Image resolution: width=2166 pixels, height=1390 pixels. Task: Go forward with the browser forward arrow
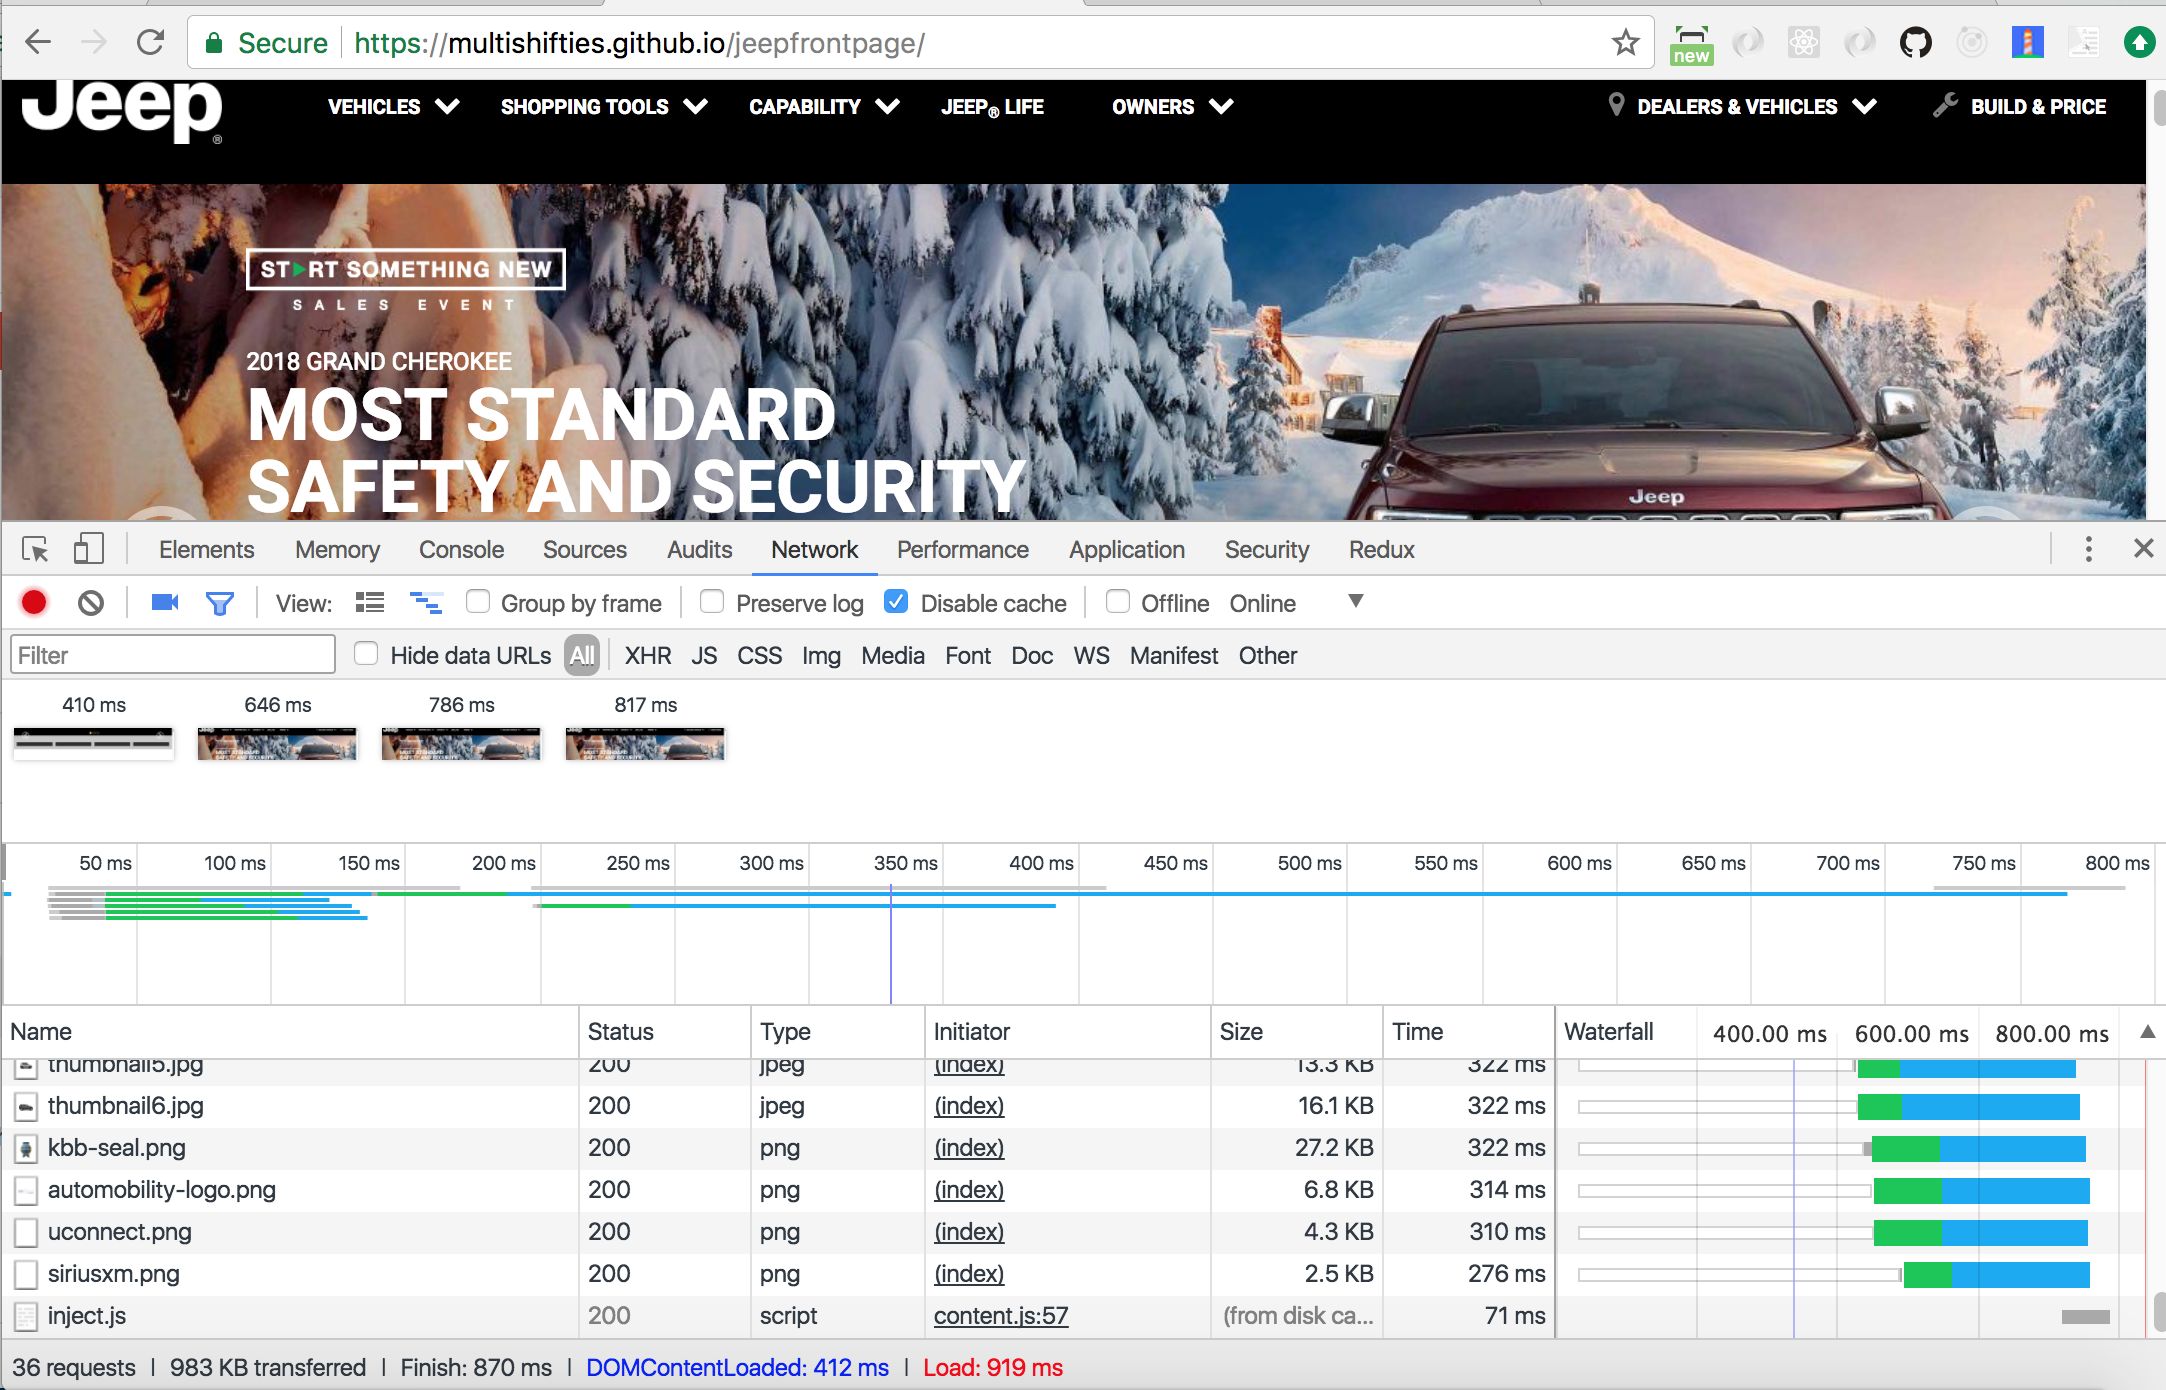(93, 42)
